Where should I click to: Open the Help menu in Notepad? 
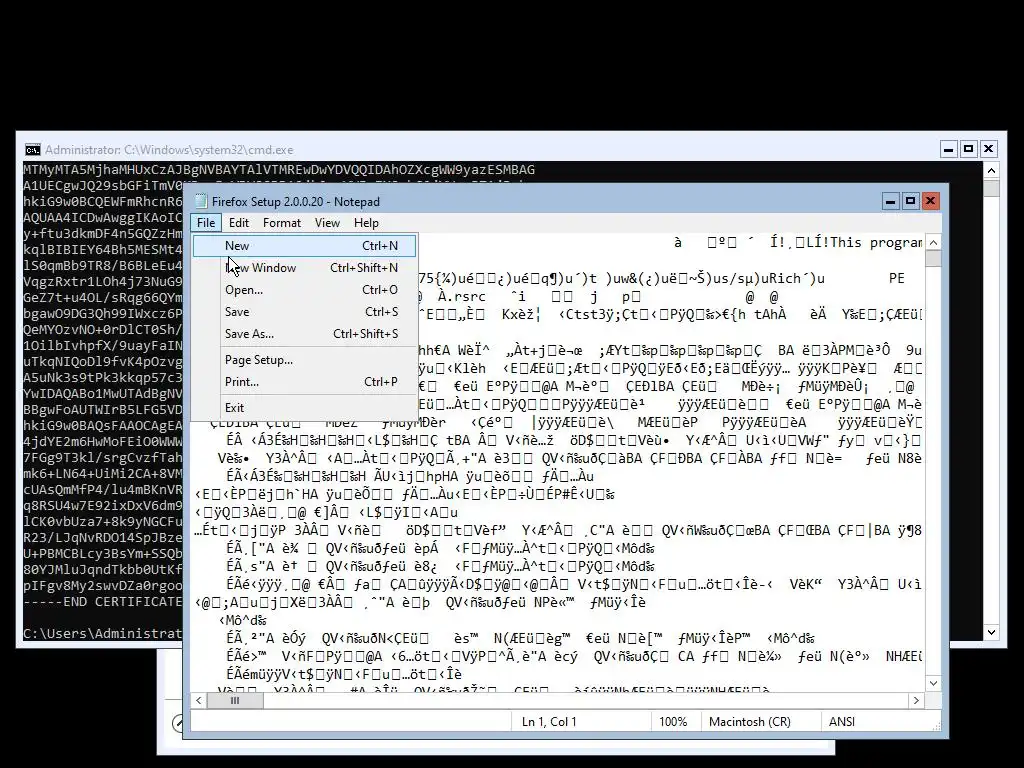366,223
